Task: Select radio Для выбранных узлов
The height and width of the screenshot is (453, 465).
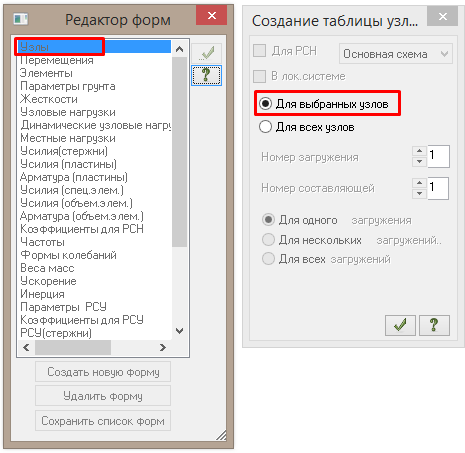Action: pyautogui.click(x=265, y=104)
